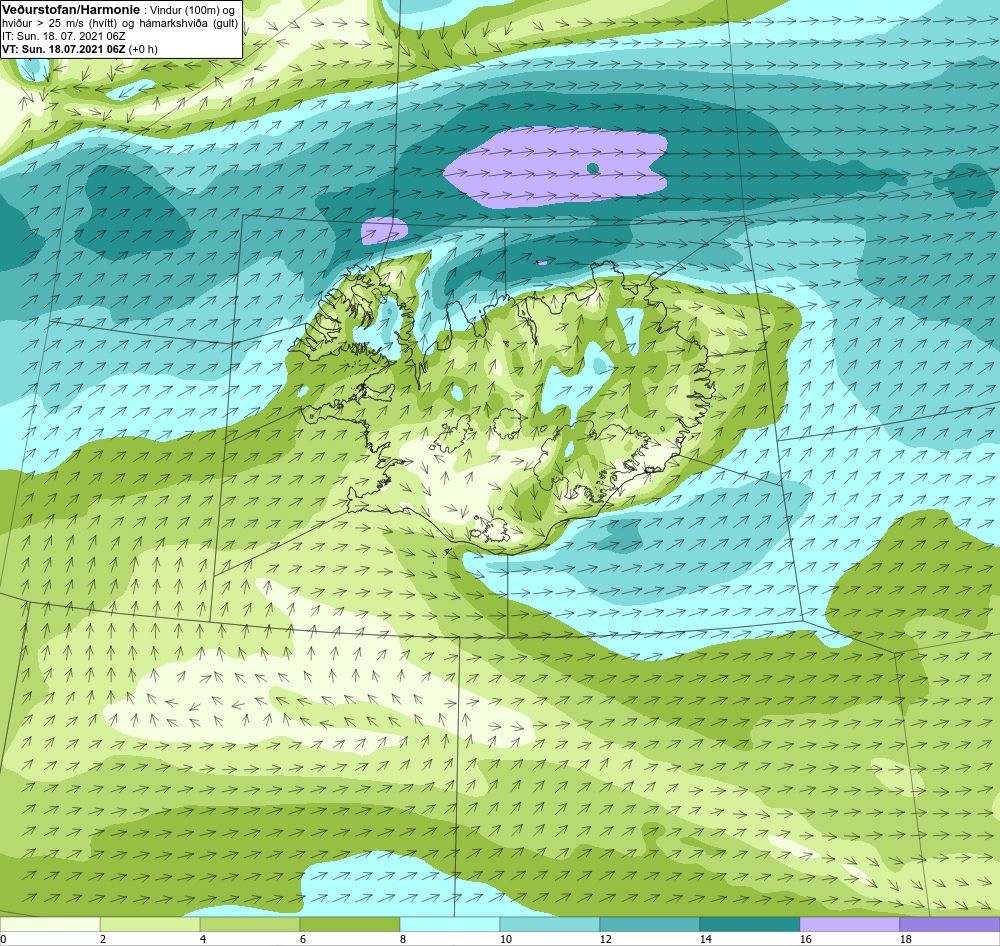Click the "Veðurstofan/Harmonie" title text
This screenshot has height=946, width=1000.
[x=71, y=10]
